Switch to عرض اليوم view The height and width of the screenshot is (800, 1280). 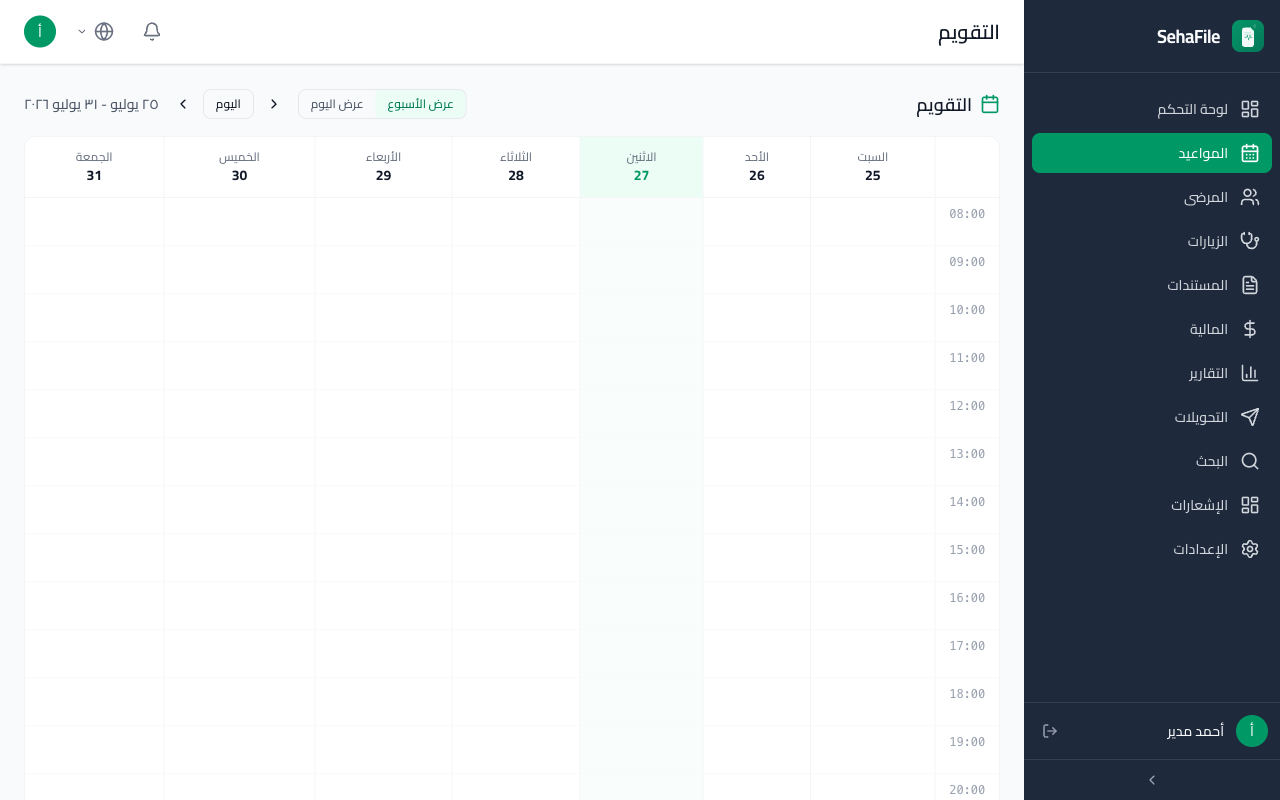[337, 104]
